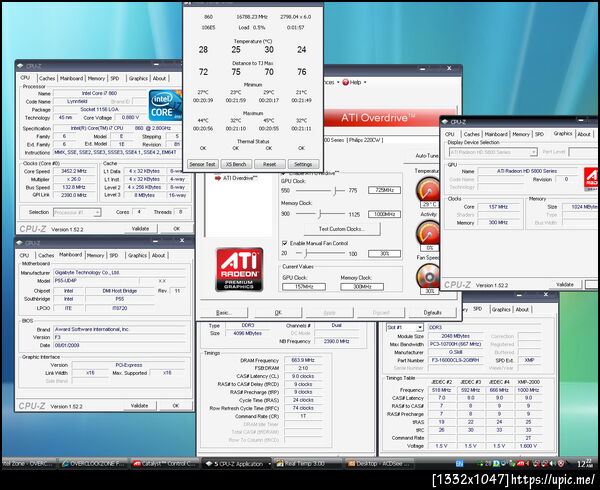Click Validate in the Radeon Graphics CPU-Z window
Screen dimensions: 600x490
click(565, 284)
